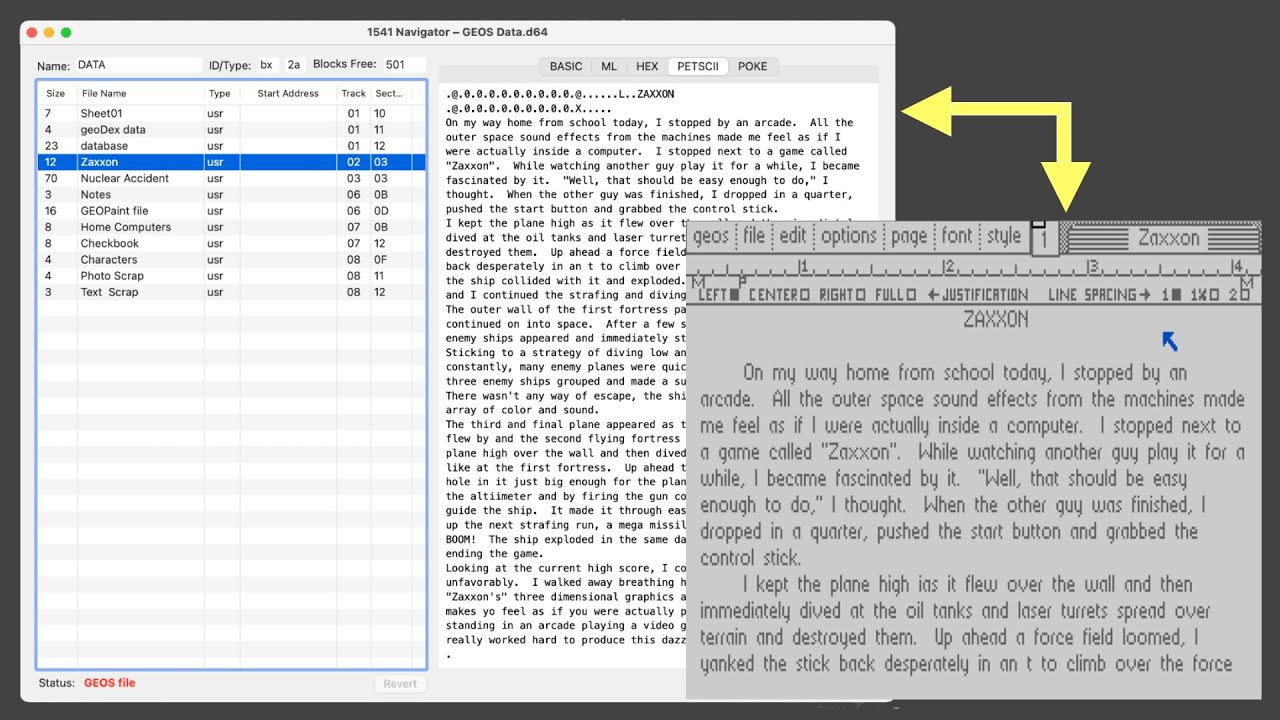Select LEFT justification checkbox

point(734,294)
